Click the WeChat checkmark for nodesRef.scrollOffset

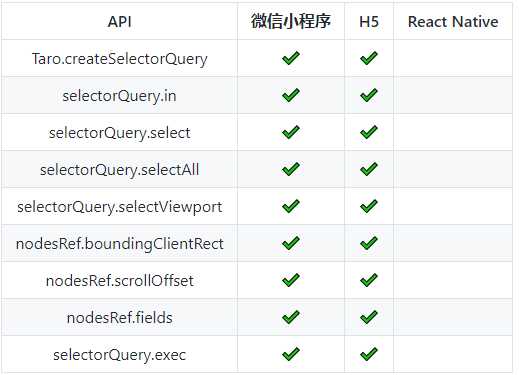(x=291, y=280)
